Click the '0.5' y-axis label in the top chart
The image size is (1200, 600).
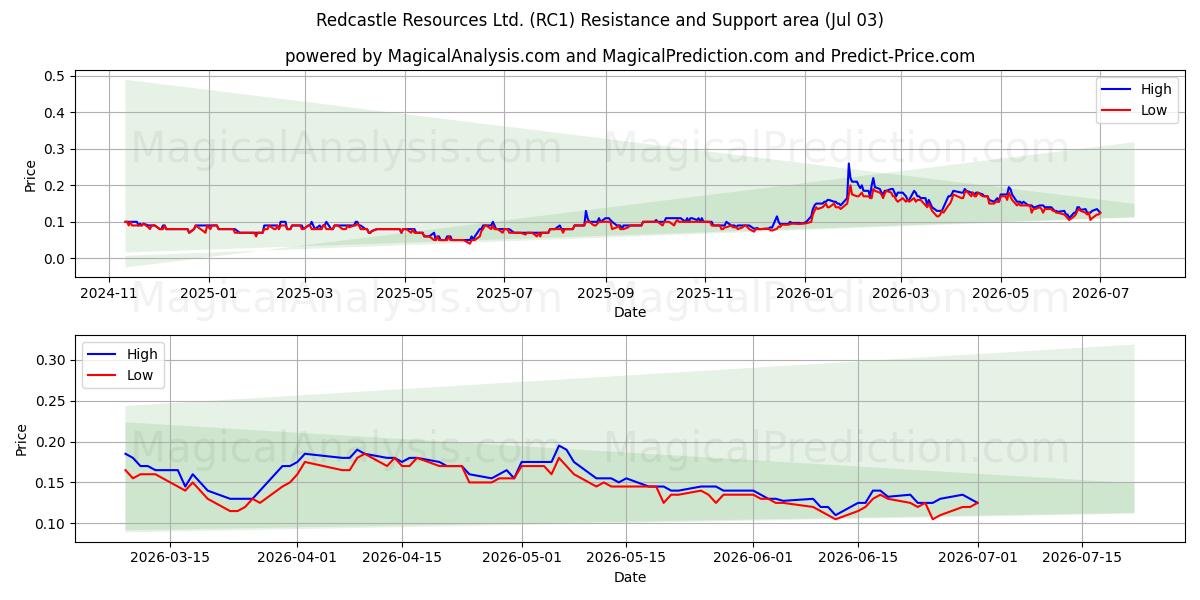55,76
